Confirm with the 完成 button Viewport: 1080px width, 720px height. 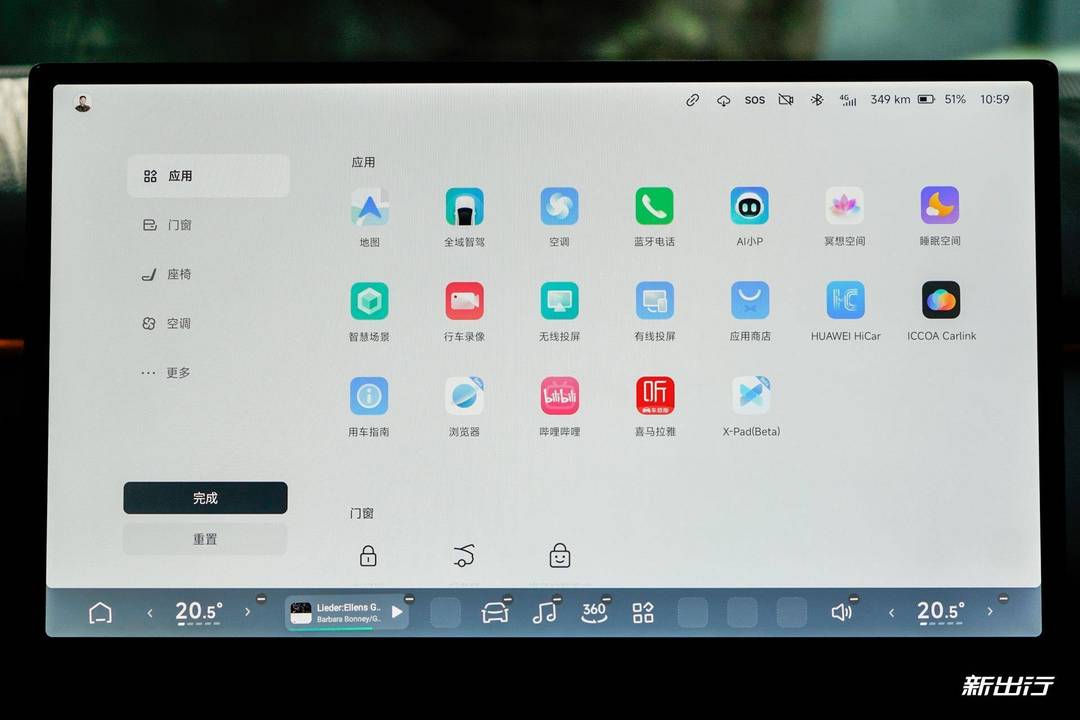click(205, 497)
